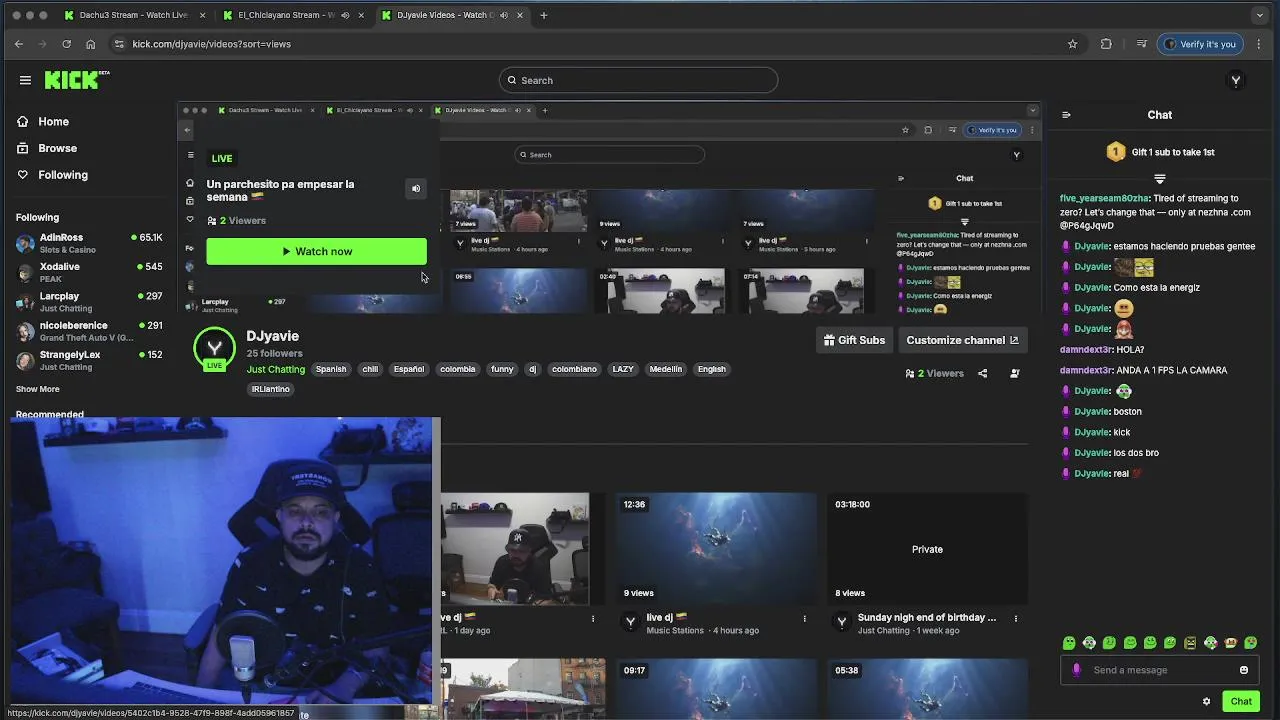
Task: Select the colombia tag
Action: 457,369
